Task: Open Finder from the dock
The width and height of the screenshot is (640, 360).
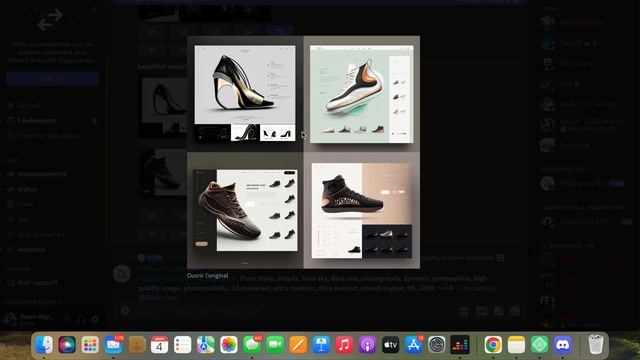Action: pos(44,345)
